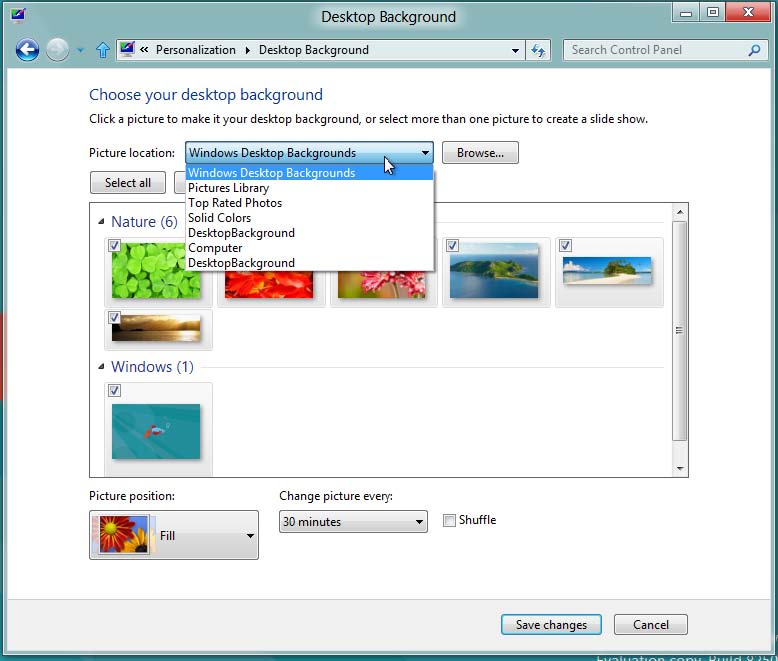Select the beach panorama wallpaper thumbnail
778x661 pixels.
point(607,271)
